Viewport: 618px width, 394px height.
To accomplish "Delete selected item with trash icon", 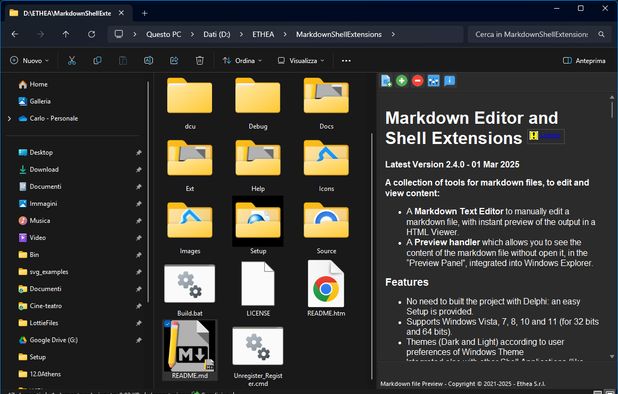I will (199, 61).
